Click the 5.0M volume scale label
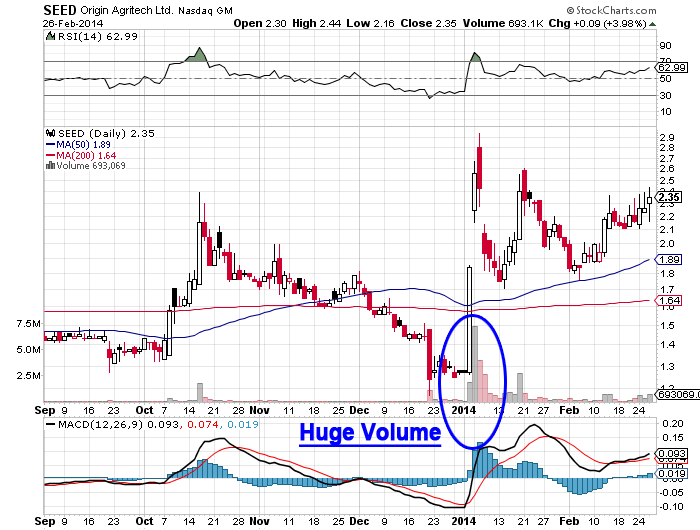The height and width of the screenshot is (530, 700). coord(29,350)
